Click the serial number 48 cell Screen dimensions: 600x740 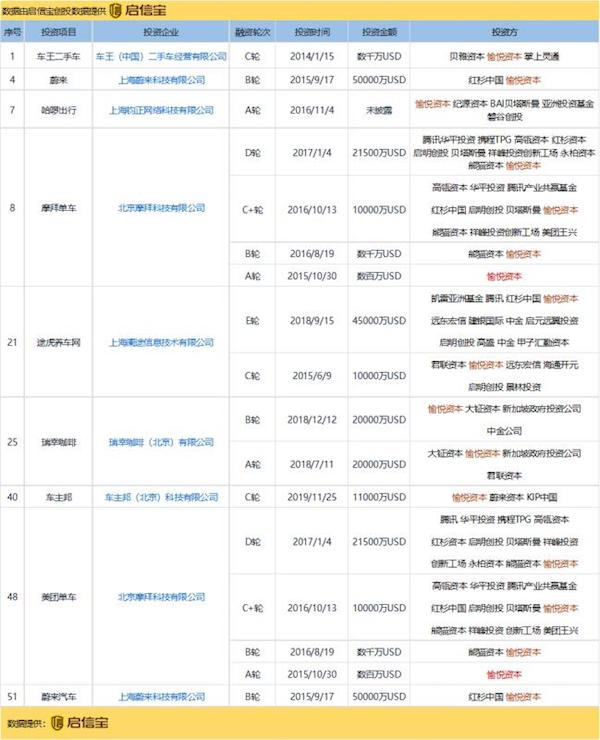pyautogui.click(x=12, y=597)
